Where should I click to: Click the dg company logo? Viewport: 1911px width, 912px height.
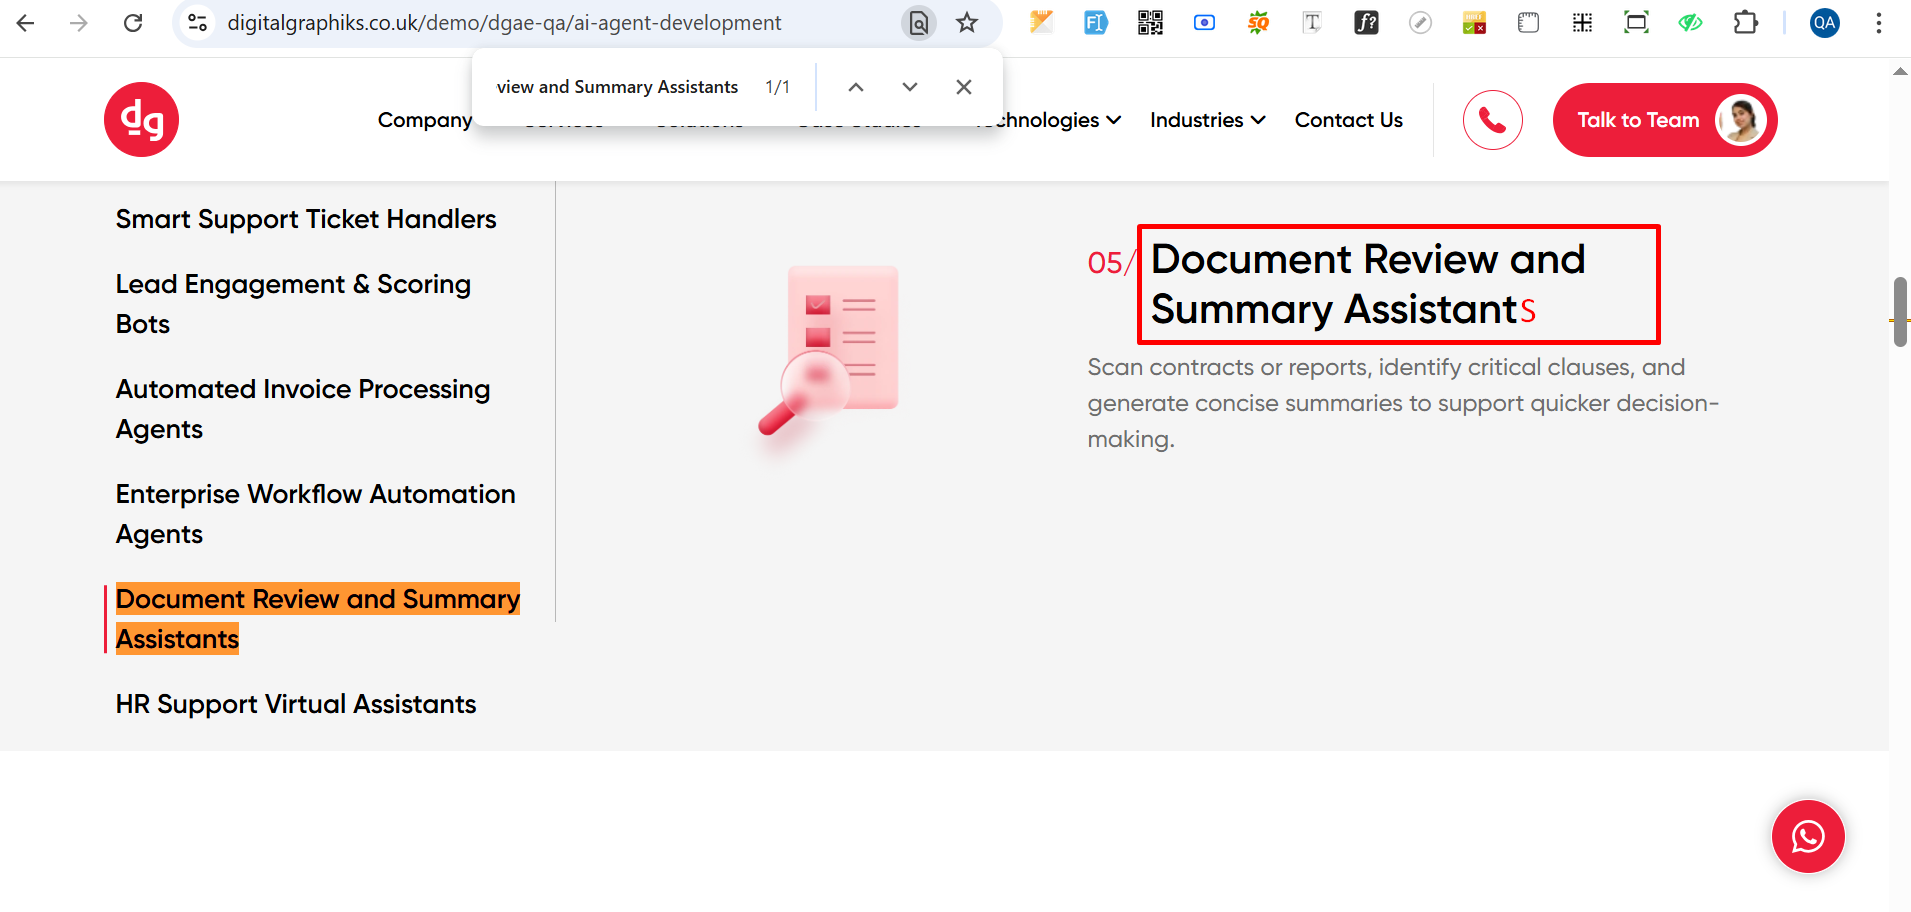pos(141,120)
